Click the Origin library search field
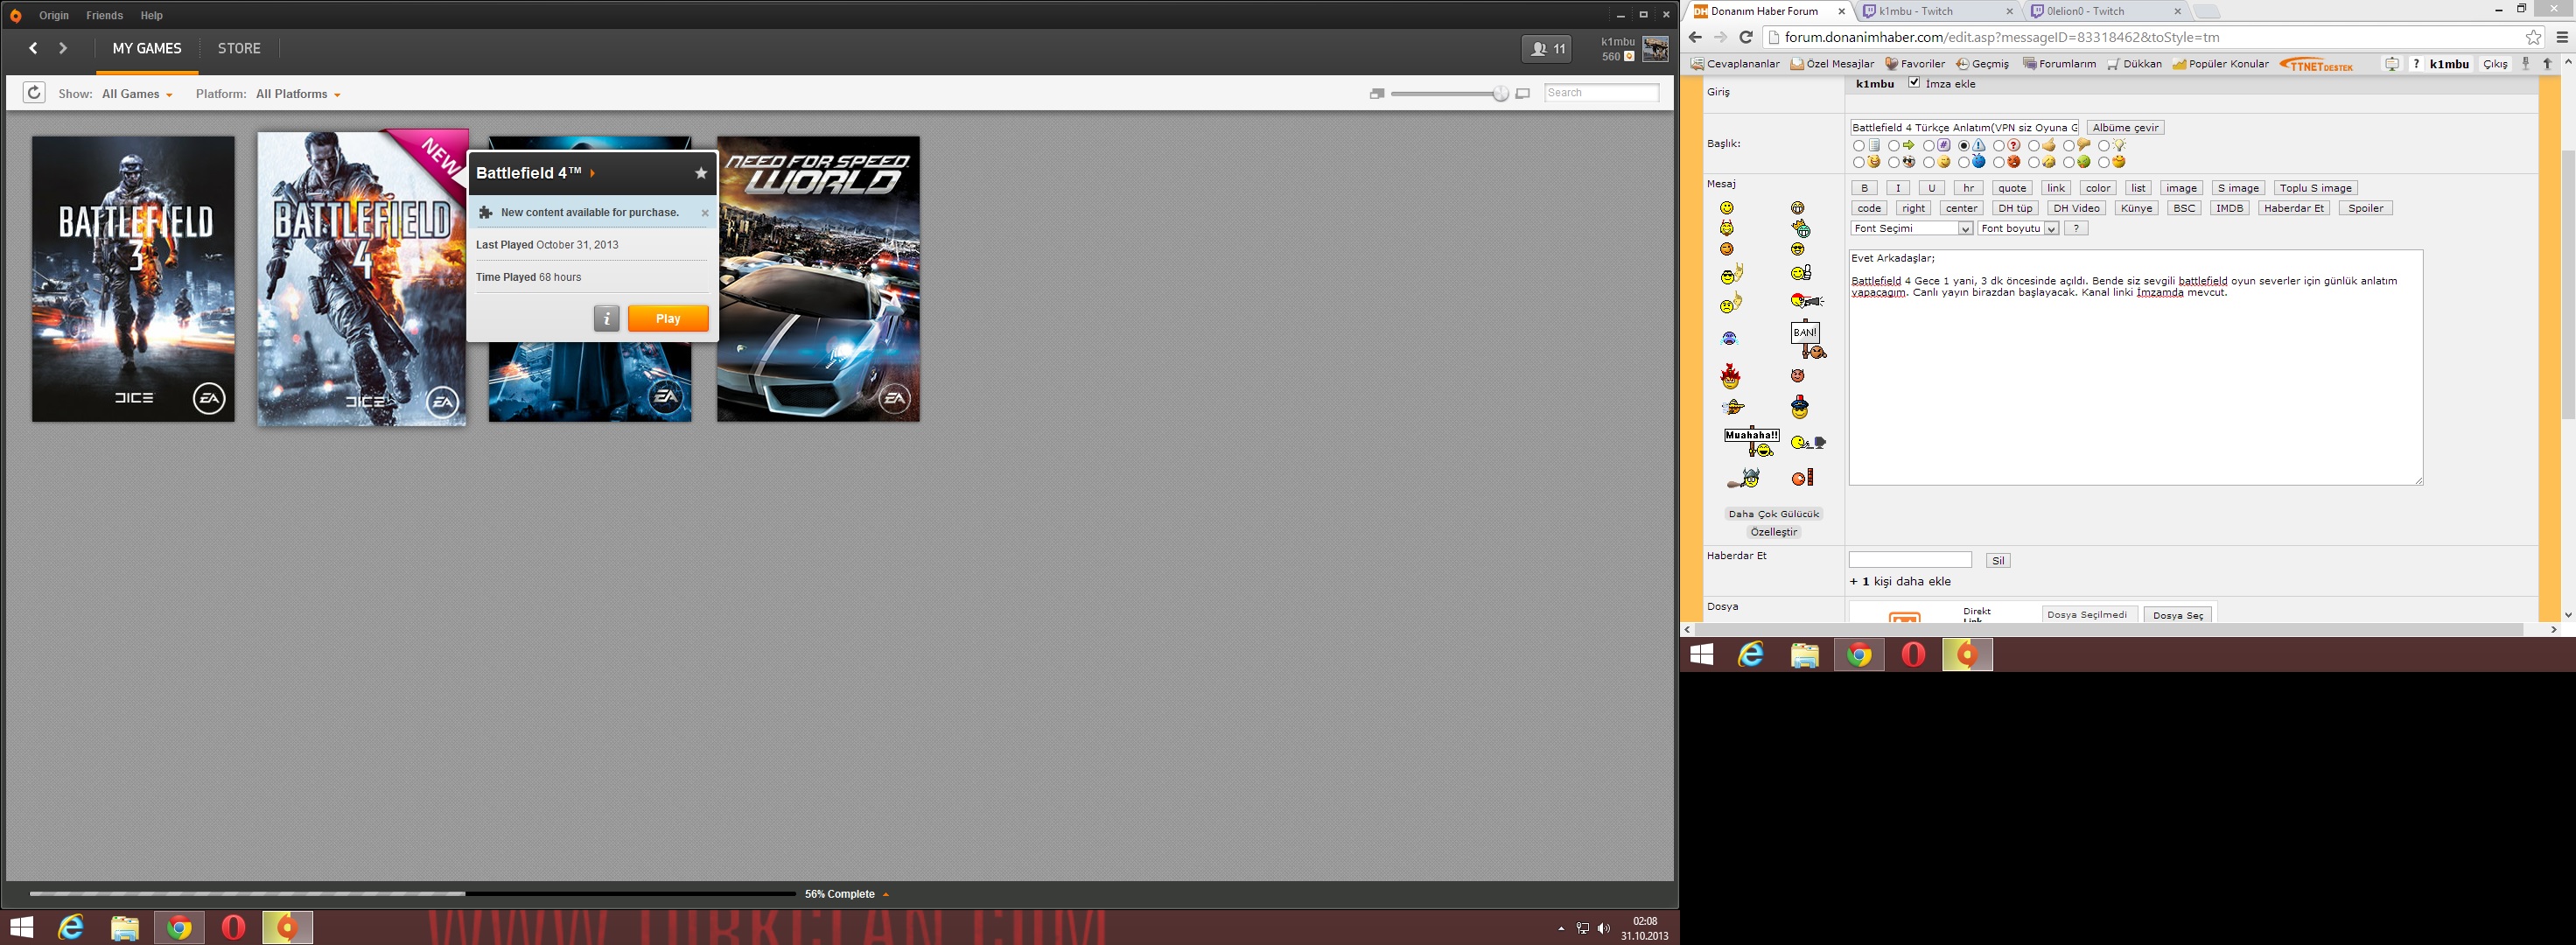This screenshot has height=945, width=2576. 1601,93
